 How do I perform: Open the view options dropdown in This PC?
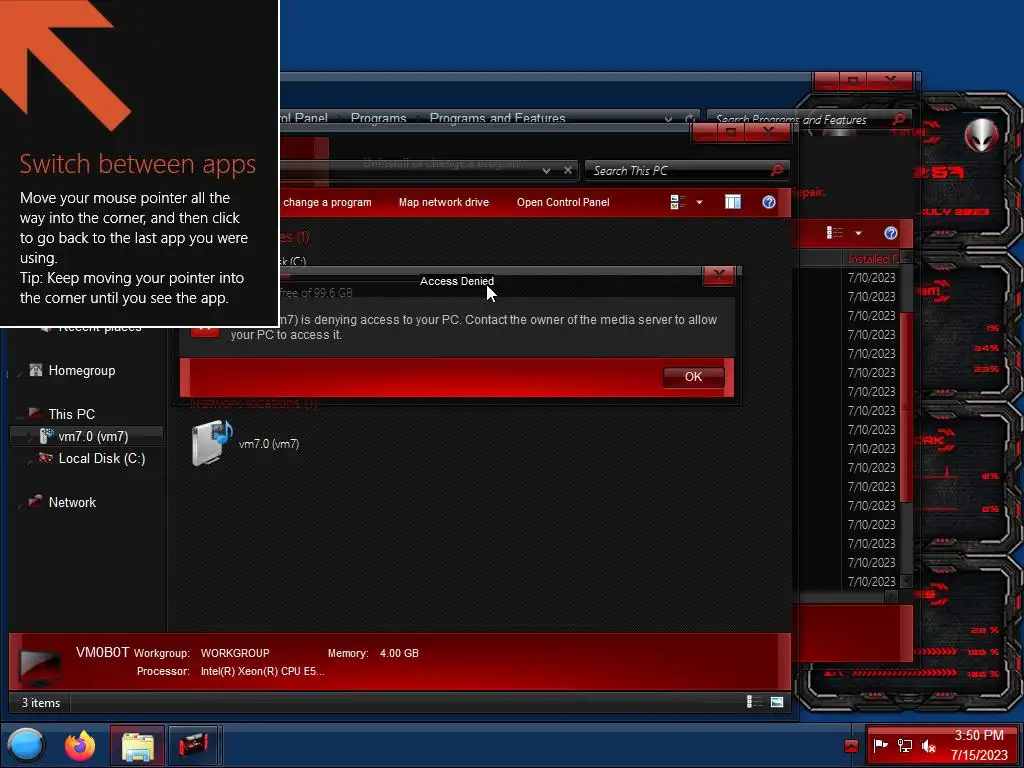(699, 202)
